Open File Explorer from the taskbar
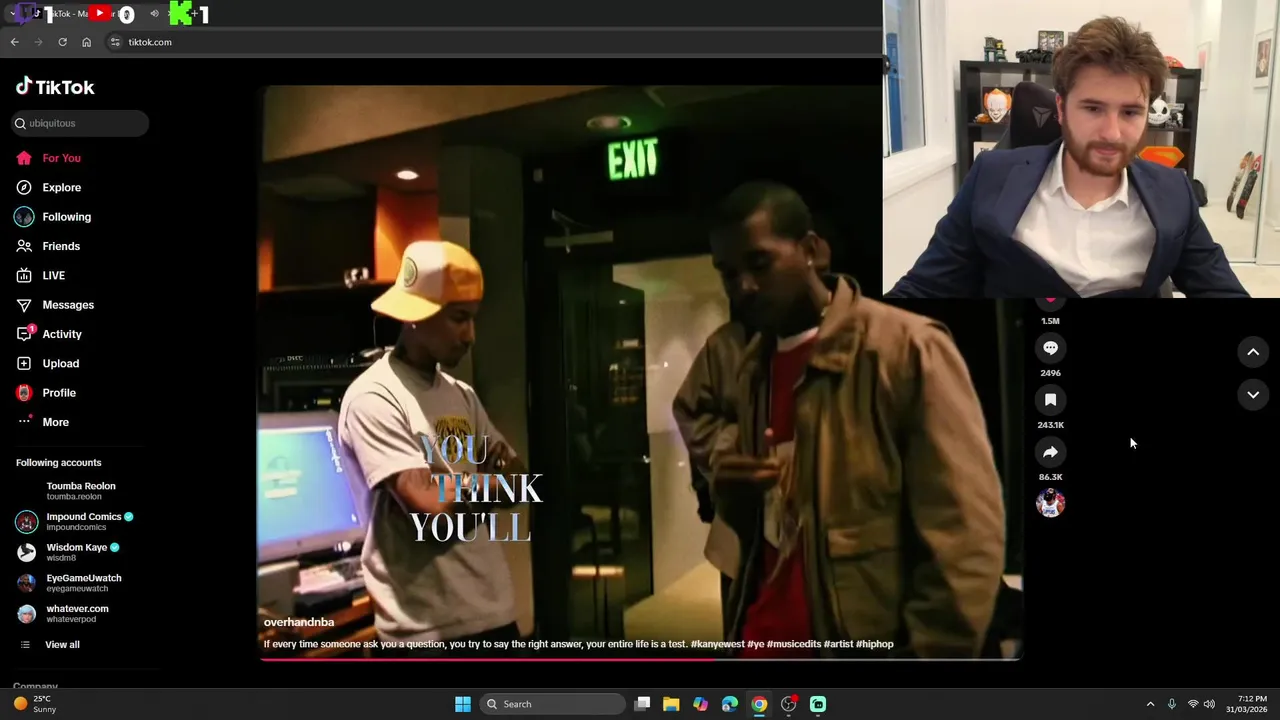 pos(671,704)
